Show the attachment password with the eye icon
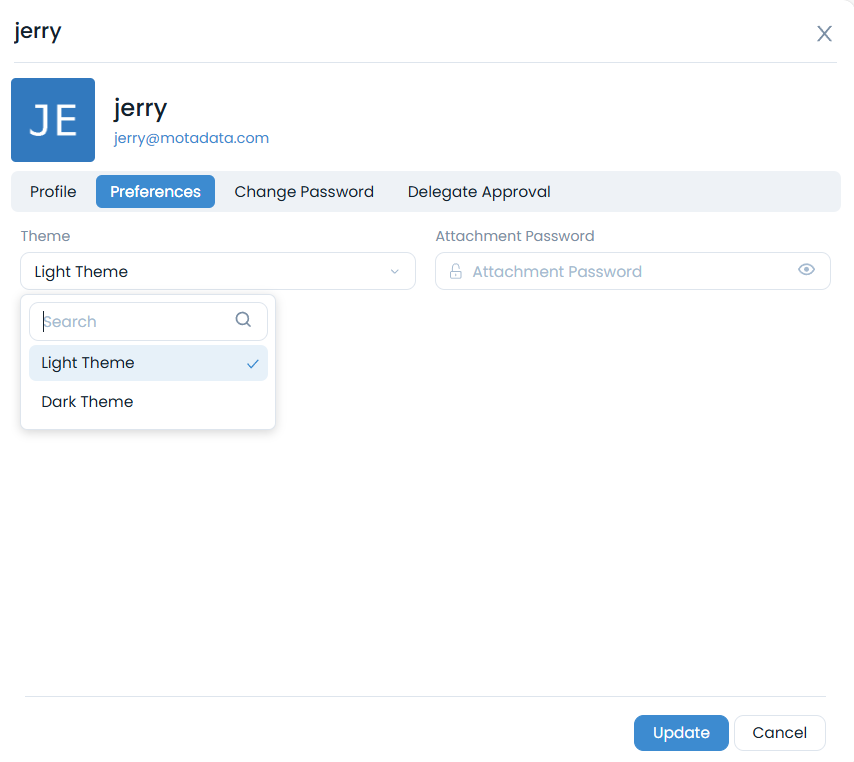The width and height of the screenshot is (854, 762). click(x=806, y=270)
